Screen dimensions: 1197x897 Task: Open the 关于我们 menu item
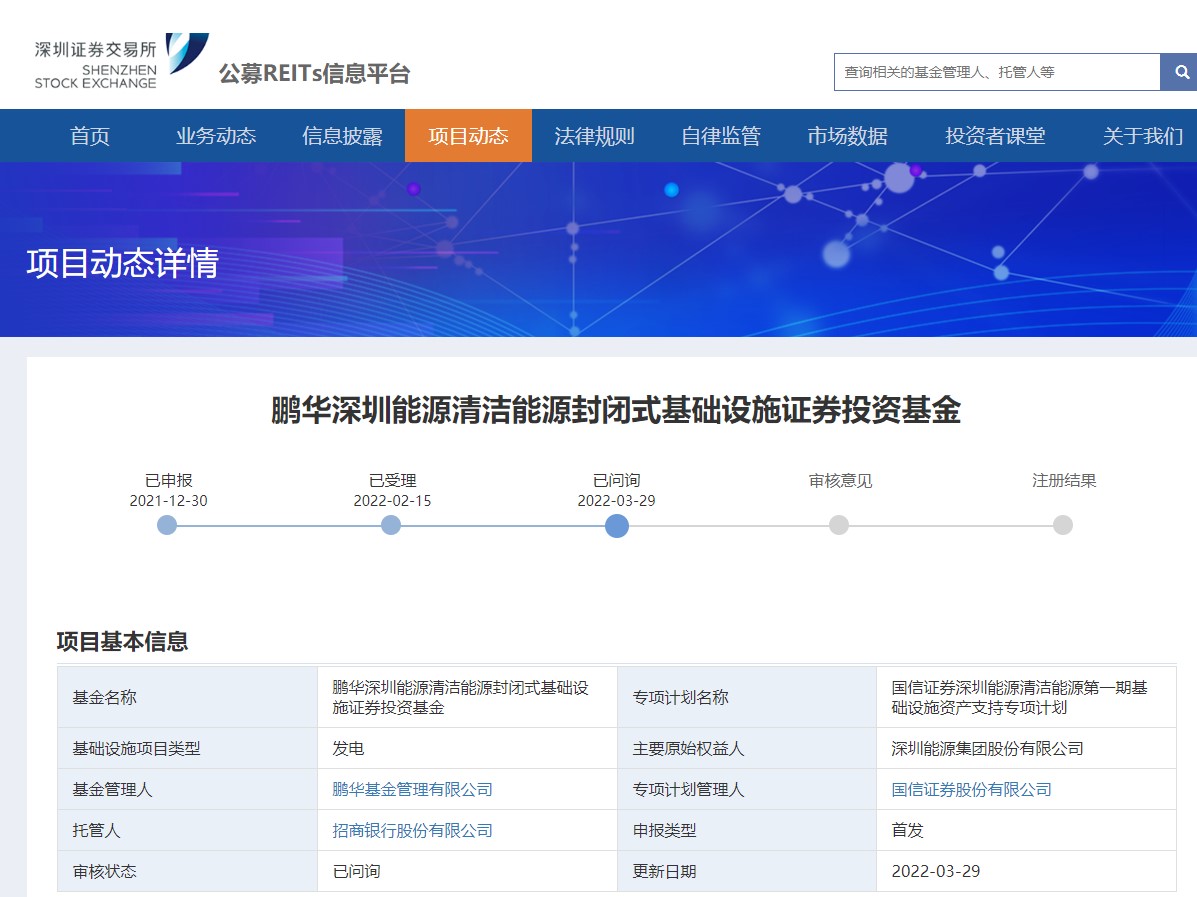(x=1143, y=136)
